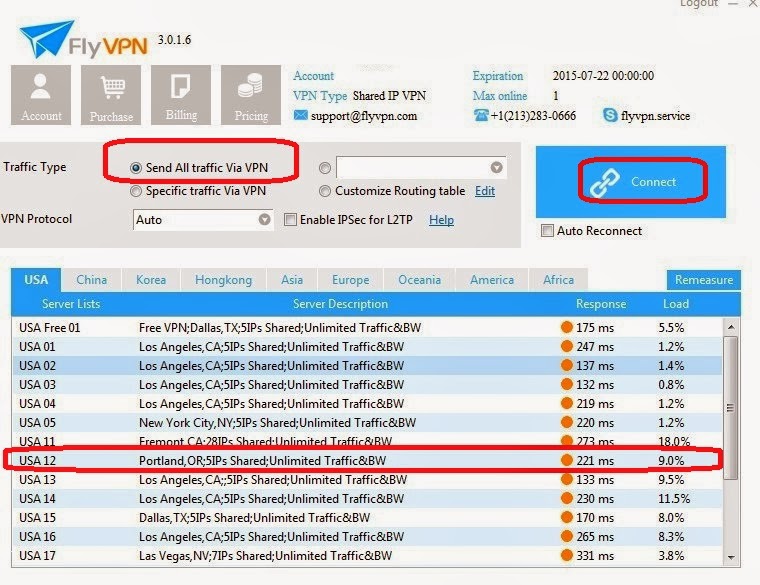Select USA 17 Las Vegas server
760x585 pixels.
367,555
